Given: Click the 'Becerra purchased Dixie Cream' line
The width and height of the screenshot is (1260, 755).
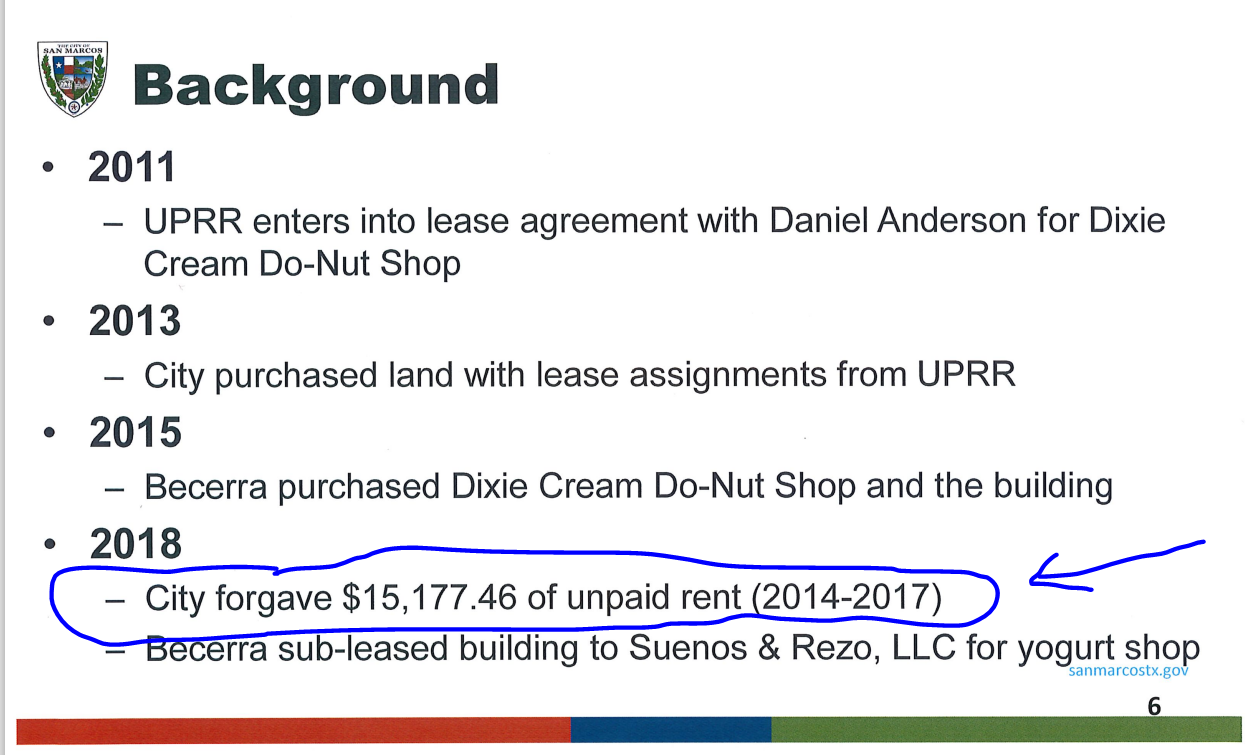Looking at the screenshot, I should 628,487.
